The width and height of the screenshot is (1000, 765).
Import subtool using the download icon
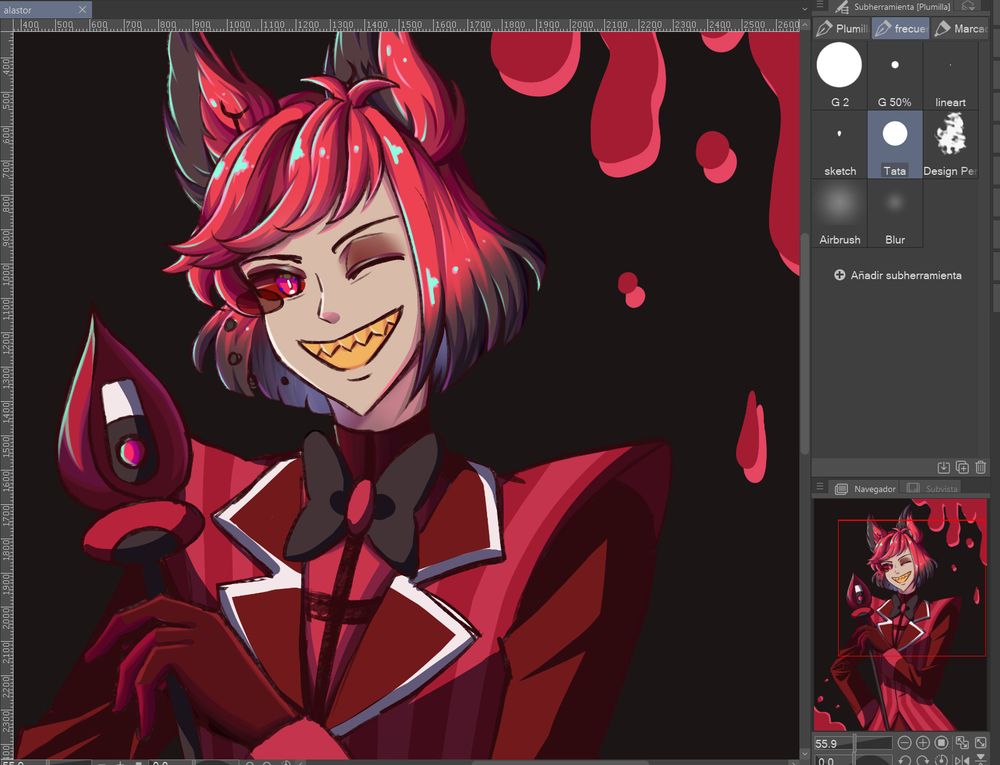tap(944, 467)
